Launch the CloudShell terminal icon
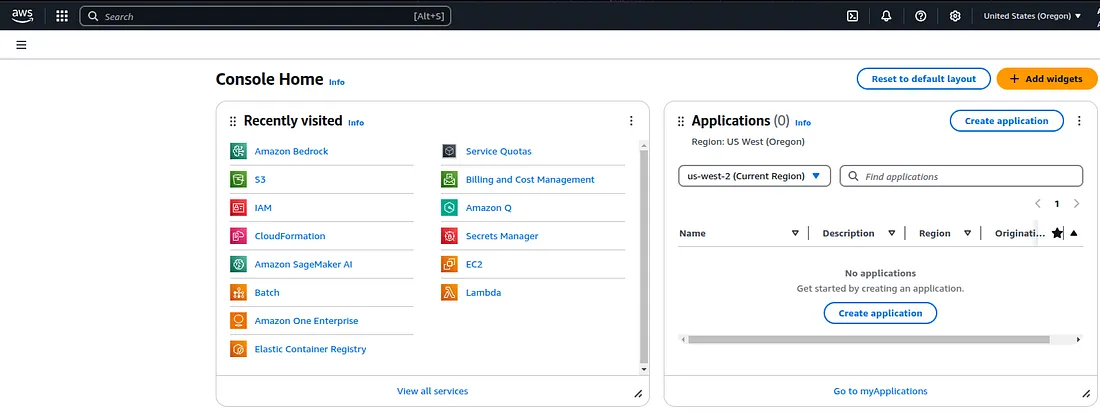The image size is (1100, 413). (852, 16)
